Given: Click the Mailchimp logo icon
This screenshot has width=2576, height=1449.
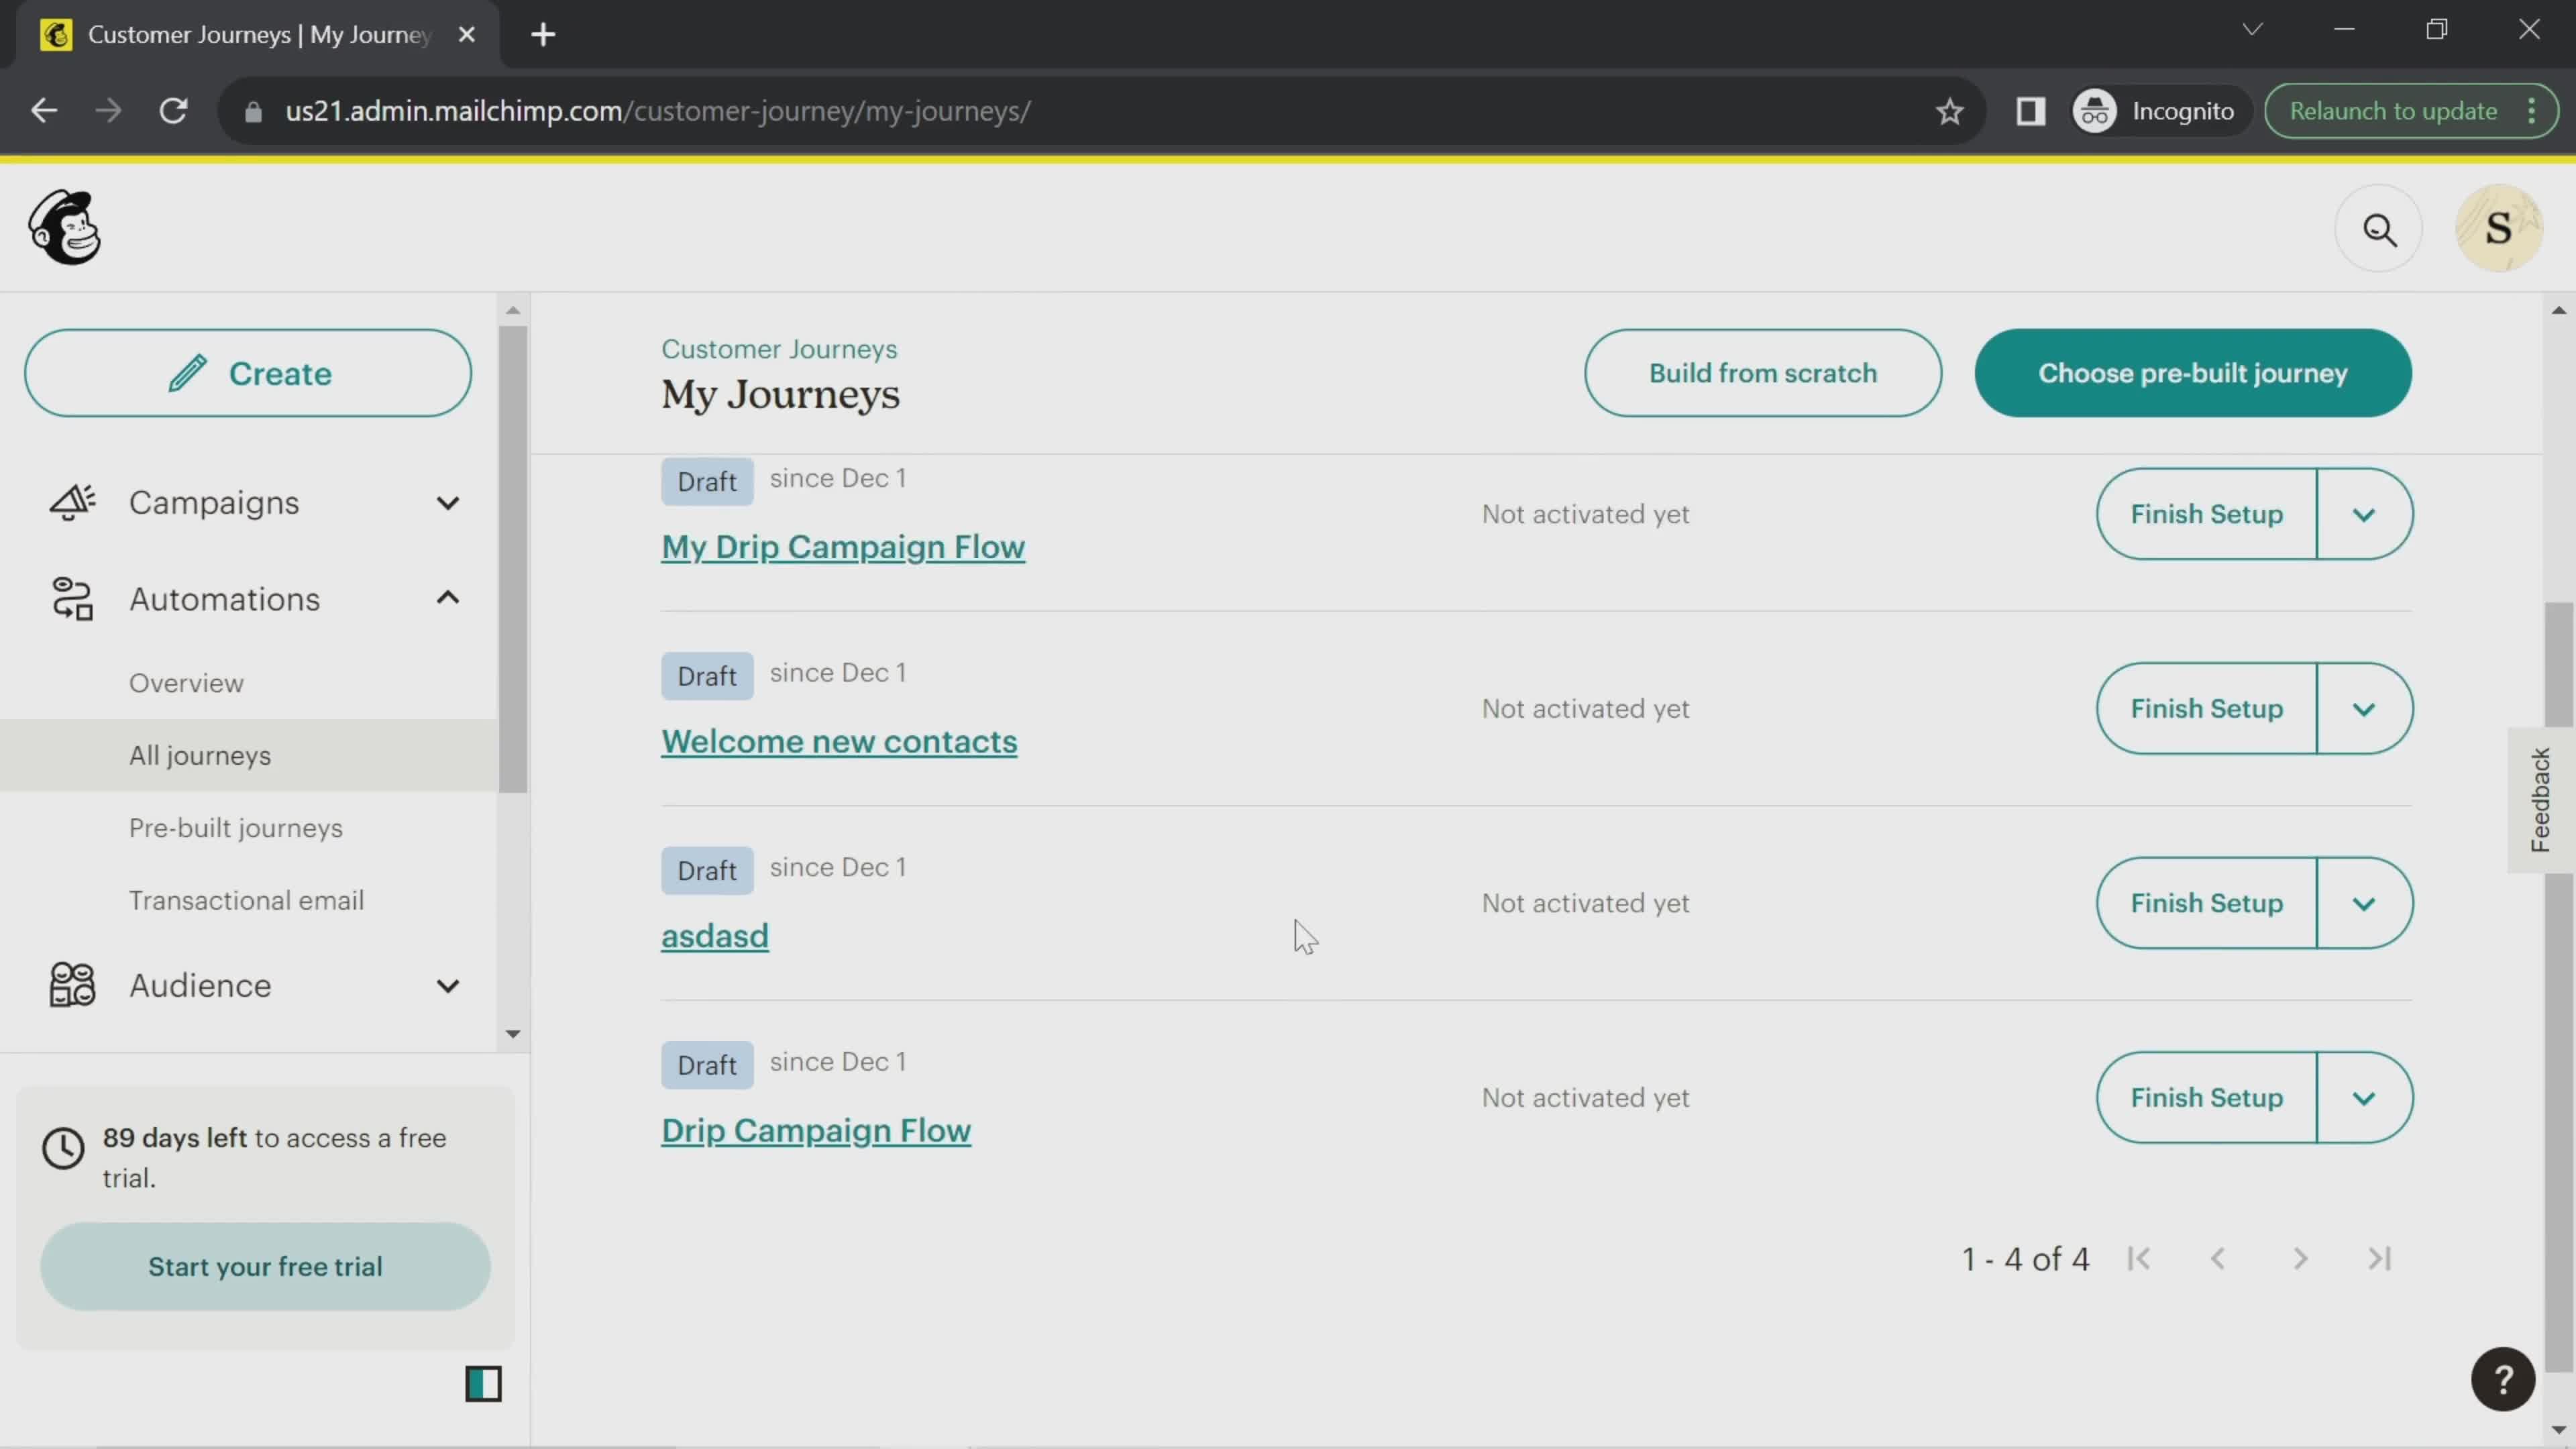Looking at the screenshot, I should (x=64, y=228).
